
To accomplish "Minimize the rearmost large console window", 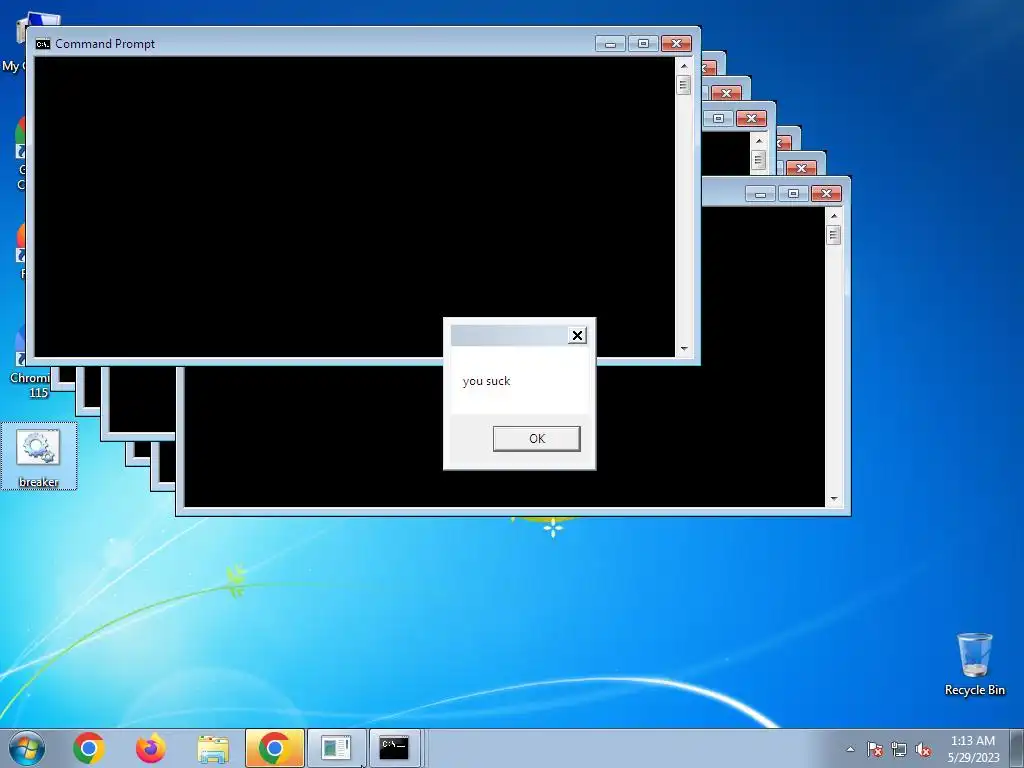I will (x=760, y=194).
